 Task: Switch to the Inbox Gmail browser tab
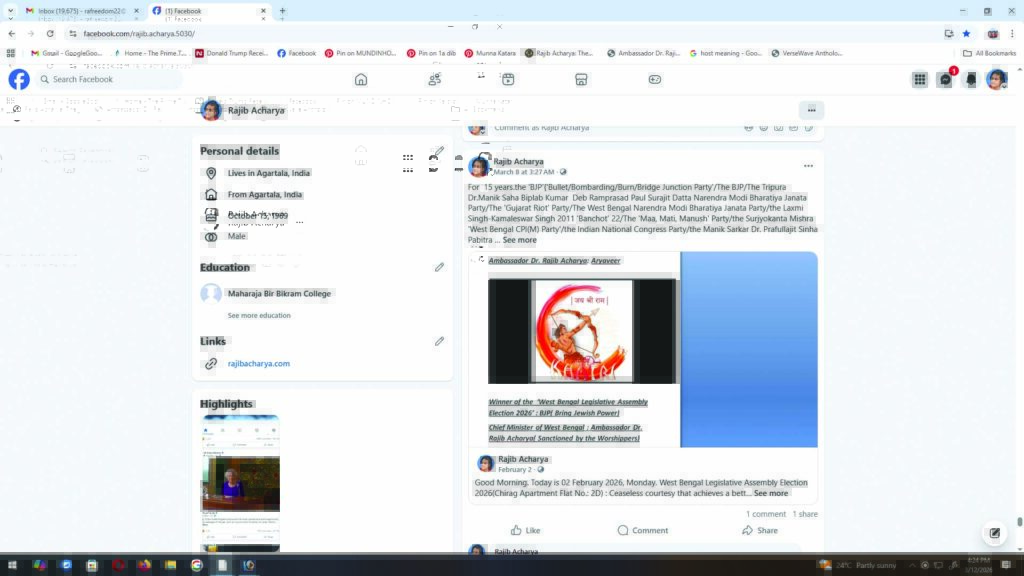pyautogui.click(x=80, y=11)
